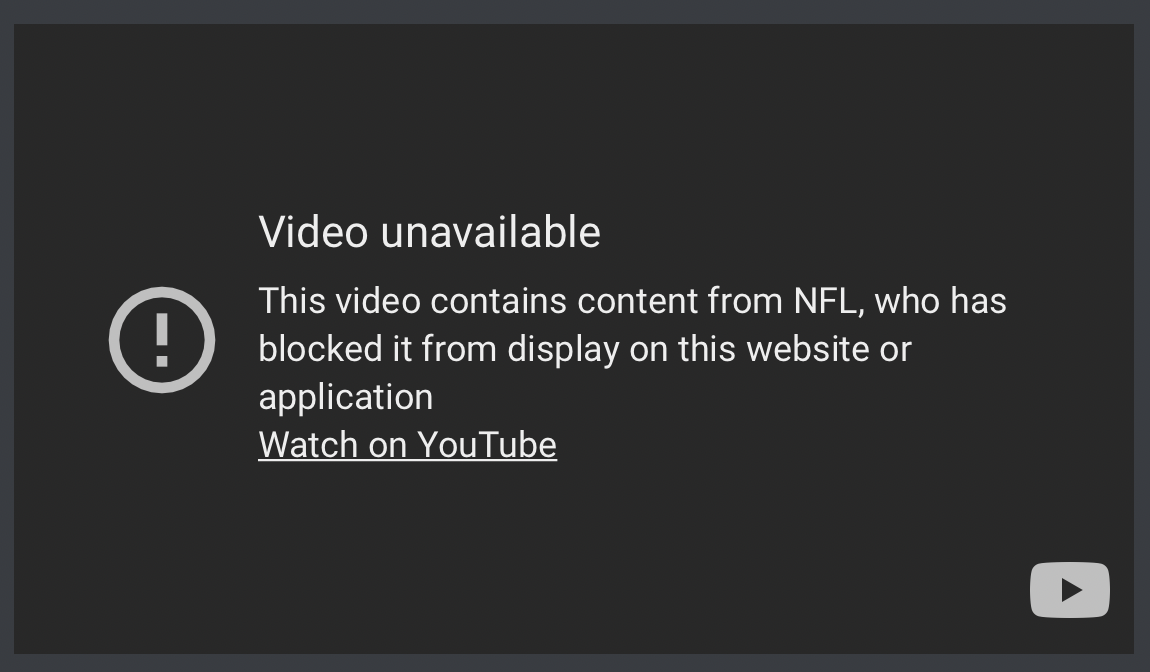Select the word application in the message

pyautogui.click(x=346, y=398)
